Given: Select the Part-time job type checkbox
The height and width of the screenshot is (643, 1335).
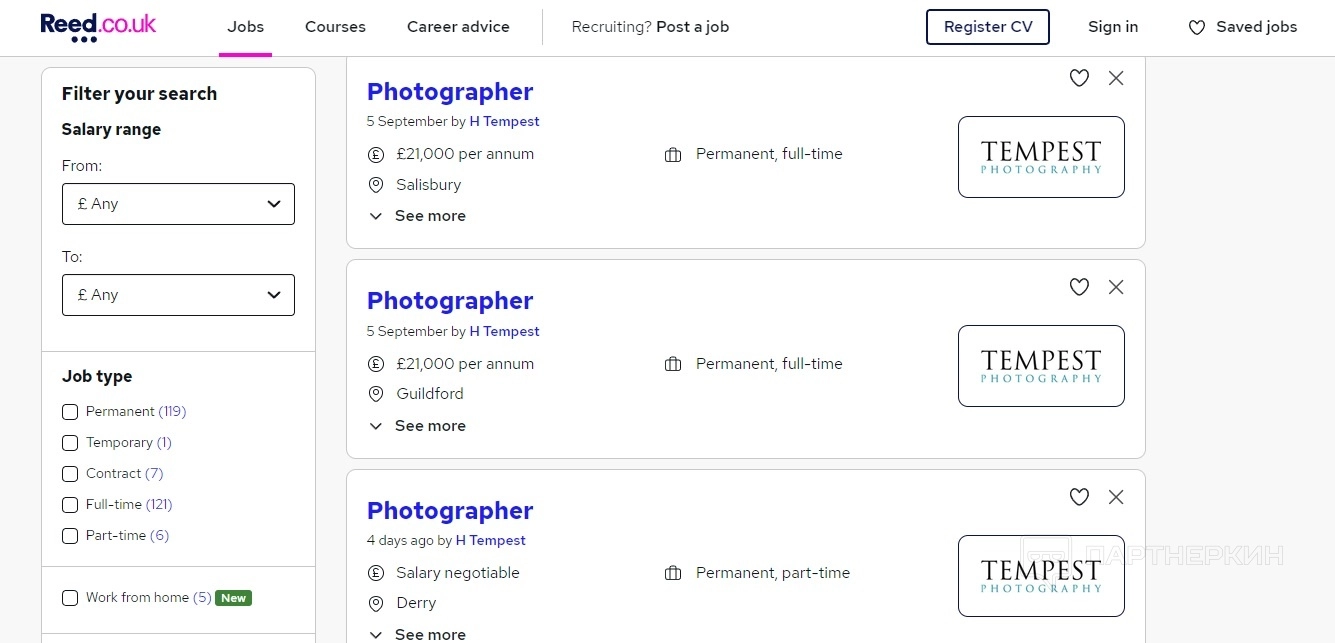Looking at the screenshot, I should click(70, 536).
